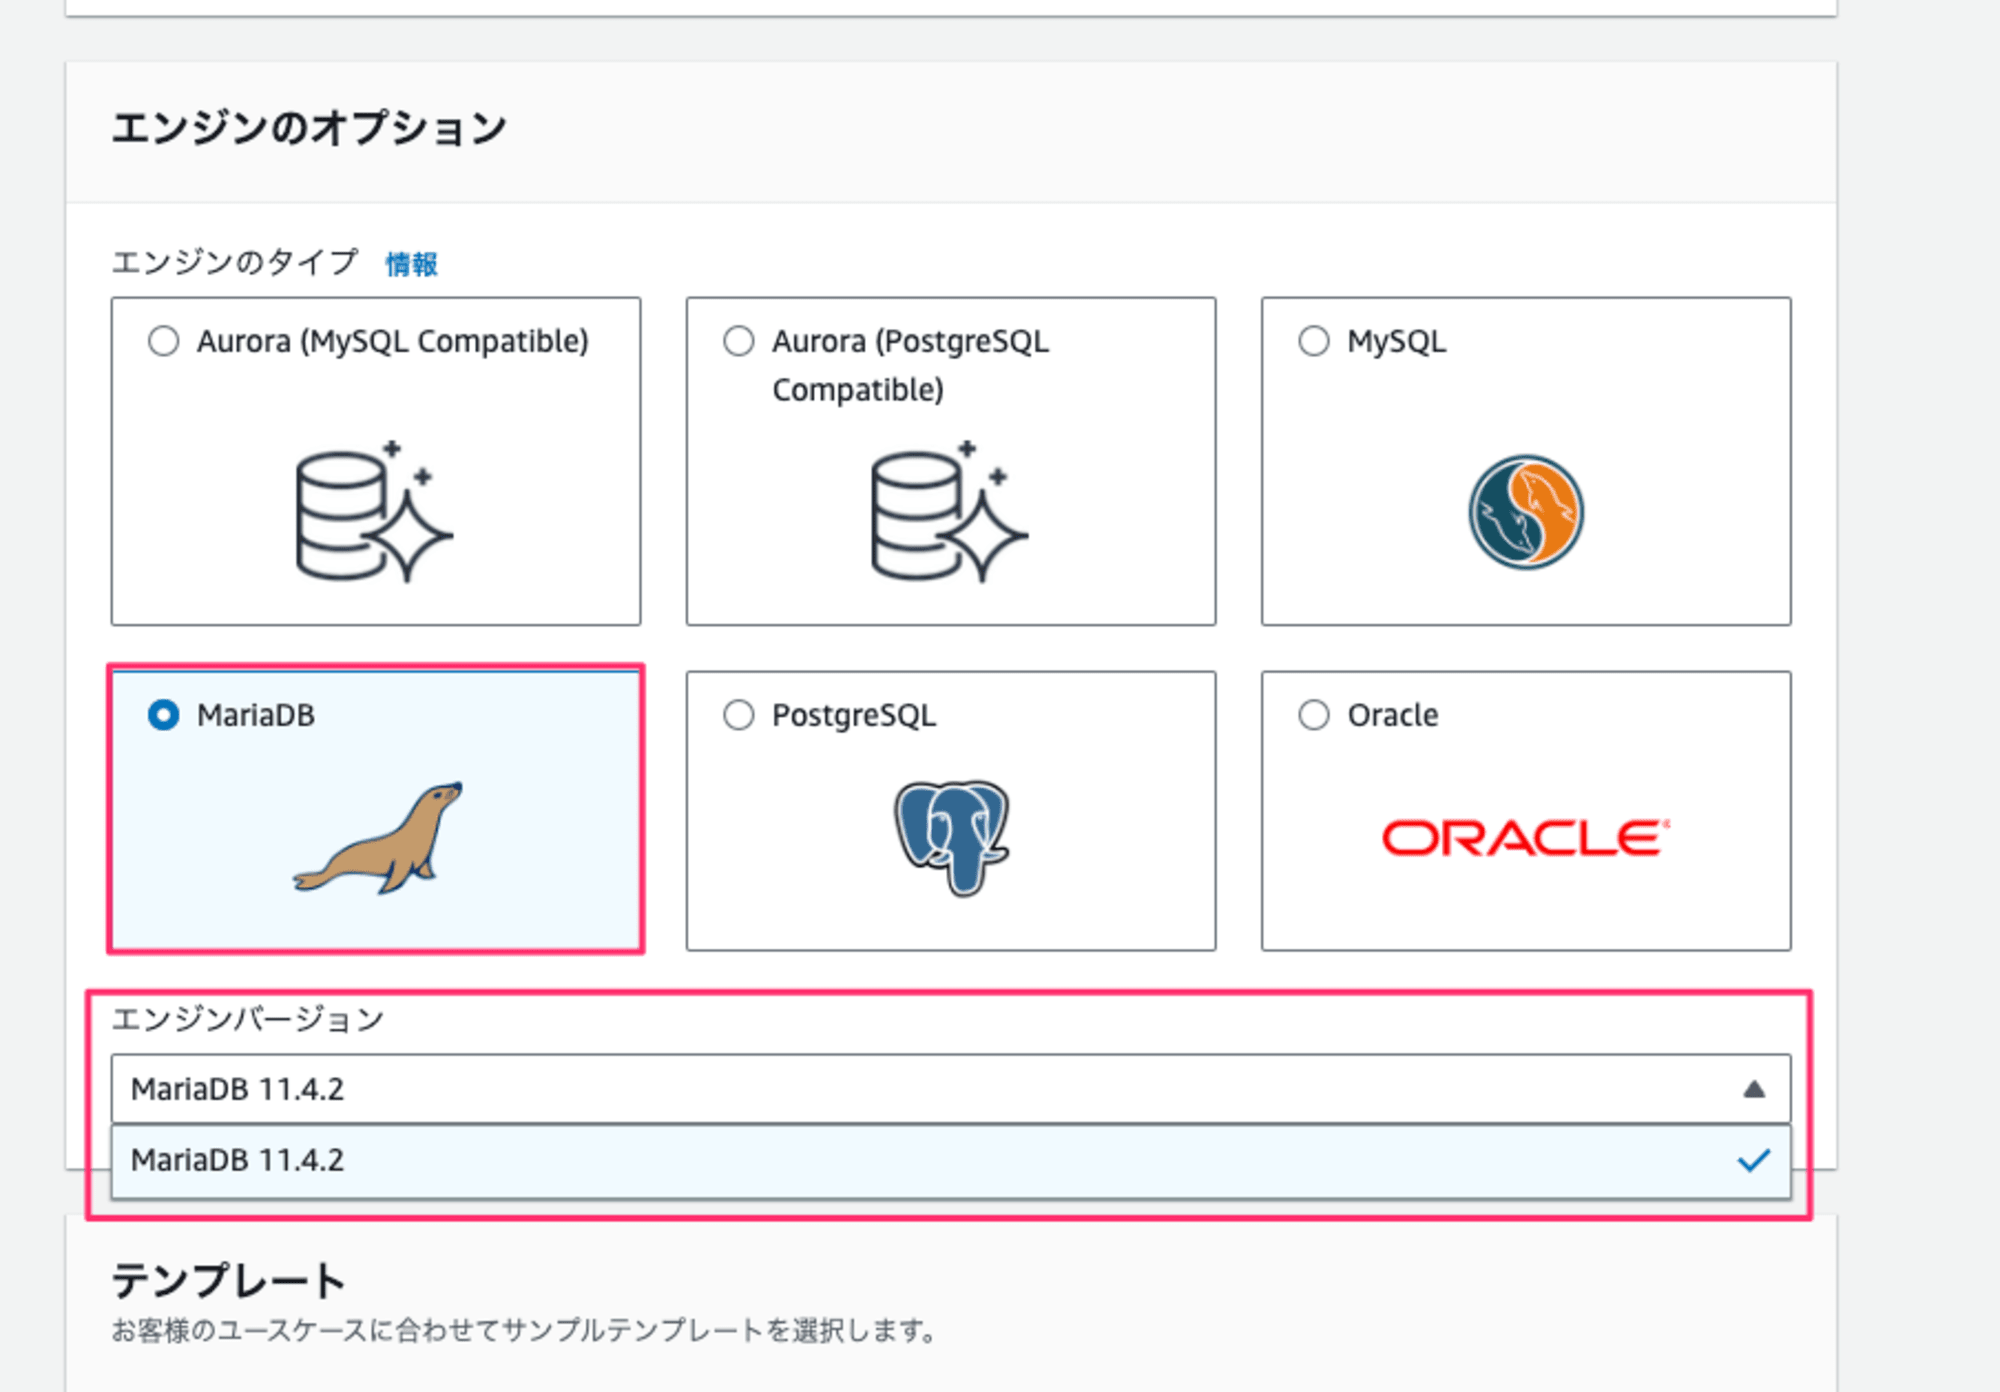Click the エンジンのオプション heading
The height and width of the screenshot is (1392, 2000).
pyautogui.click(x=309, y=129)
